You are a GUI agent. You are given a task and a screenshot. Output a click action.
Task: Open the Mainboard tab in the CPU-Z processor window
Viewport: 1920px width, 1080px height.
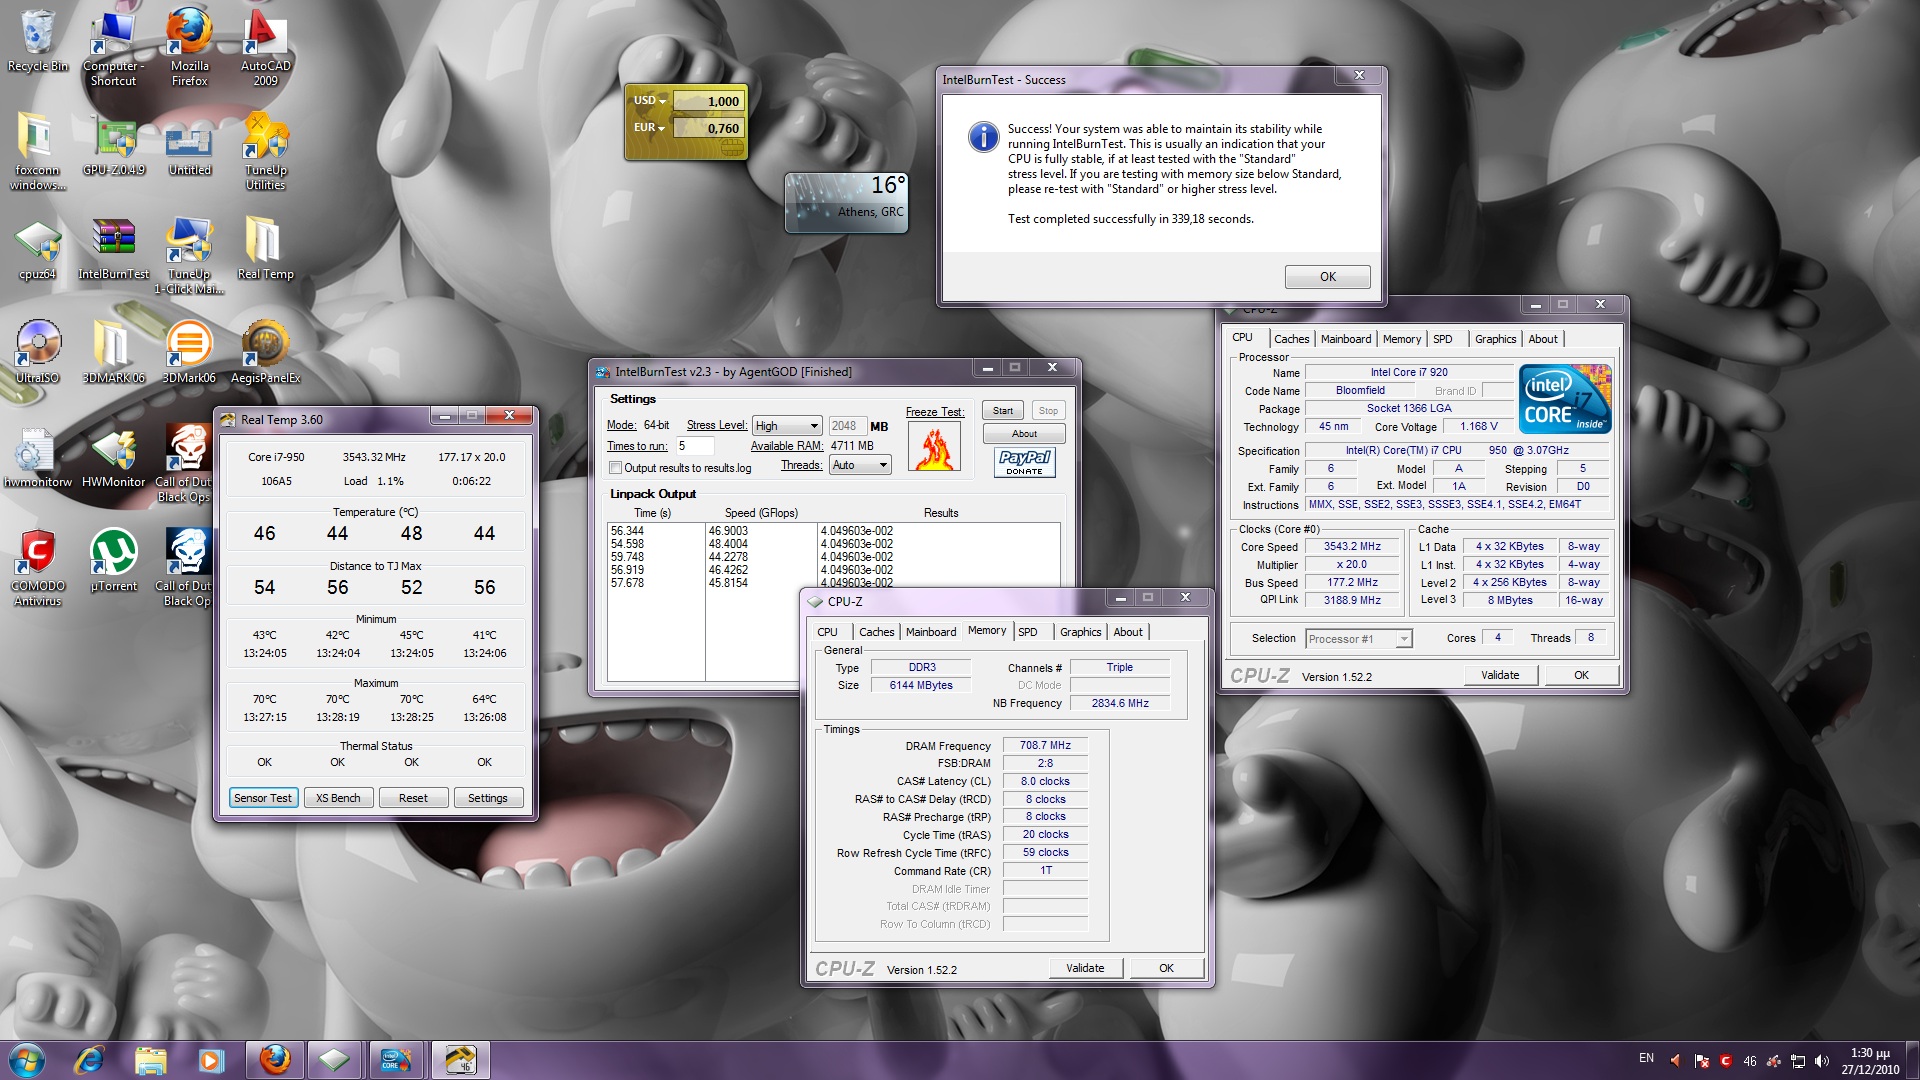coord(1345,339)
